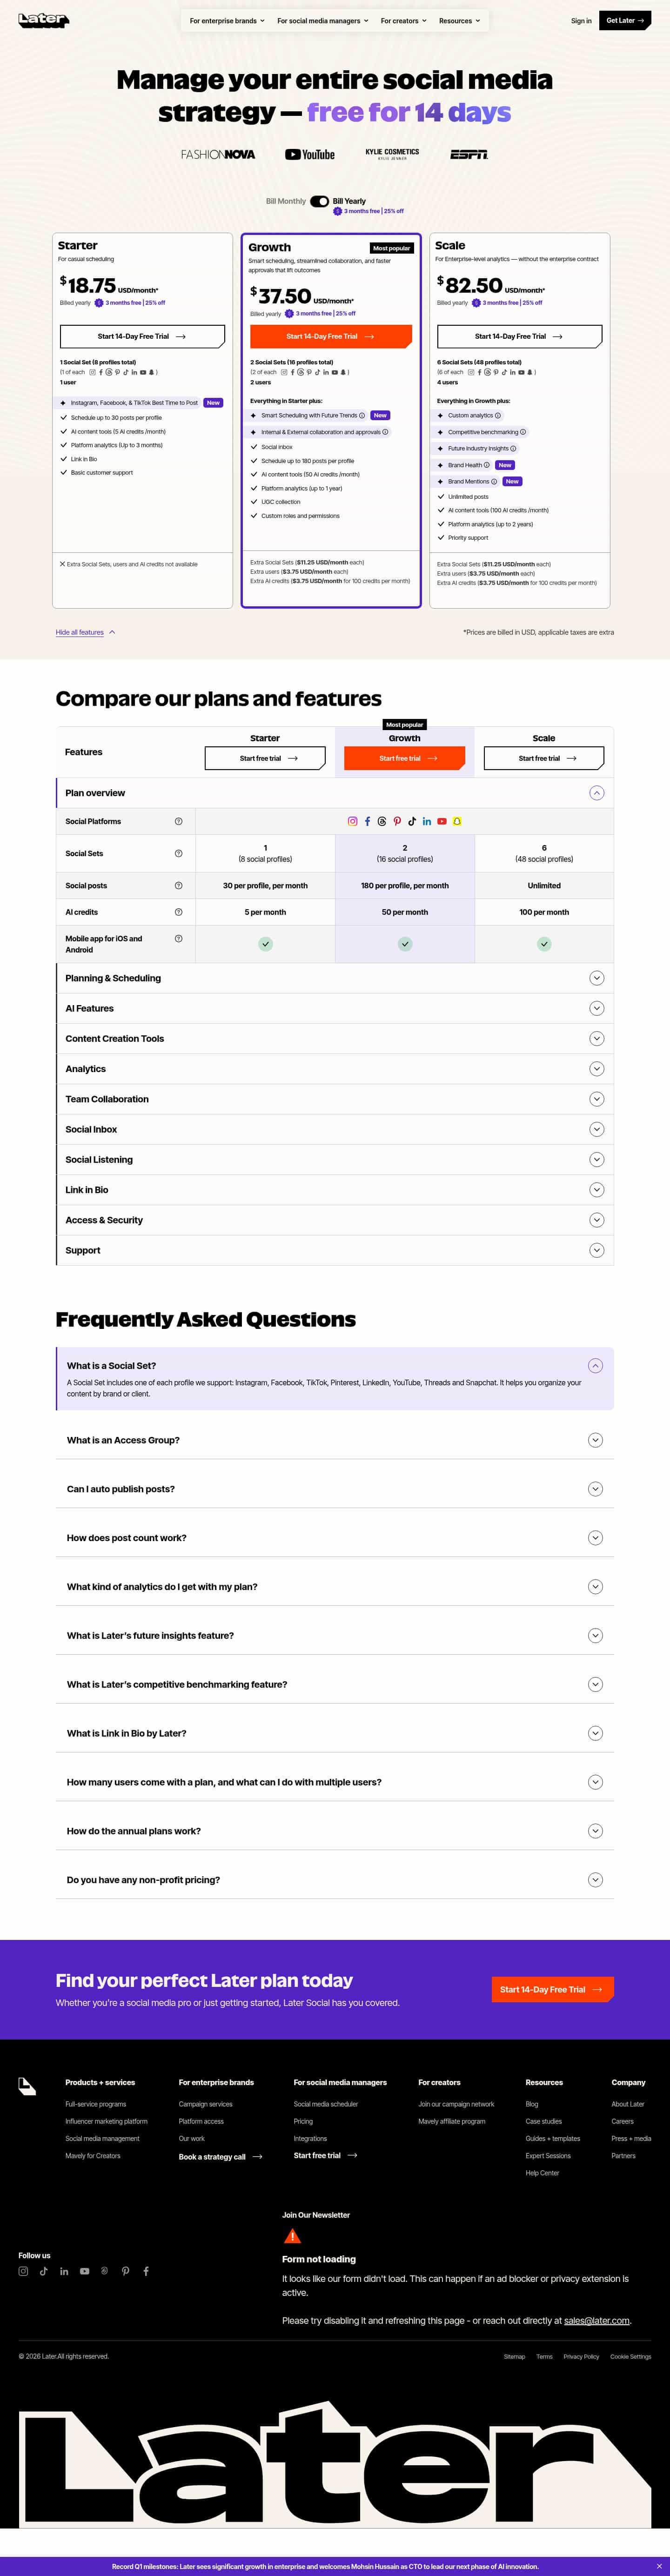Image resolution: width=670 pixels, height=2576 pixels.
Task: Open Instagram from the footer Follow us icons
Action: click(23, 2271)
